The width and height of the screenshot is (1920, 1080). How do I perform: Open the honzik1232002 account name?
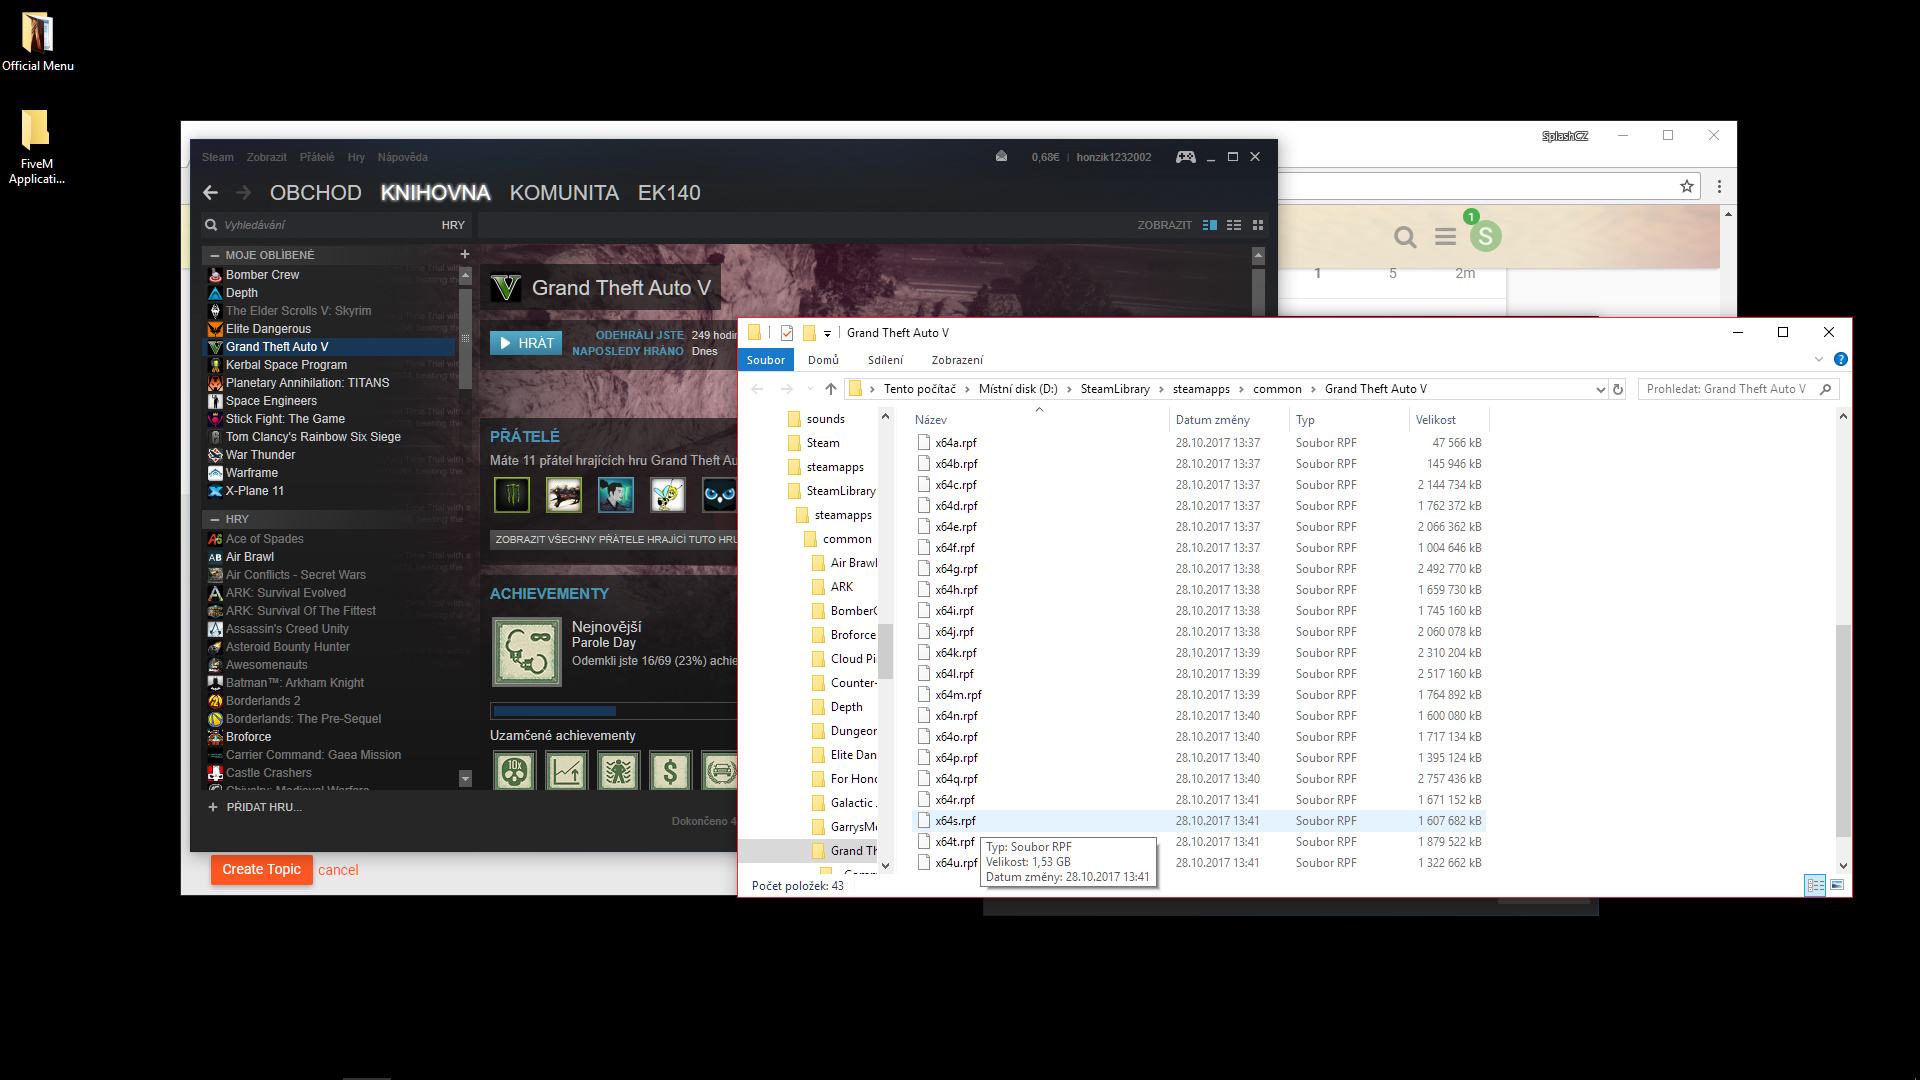coord(1114,157)
